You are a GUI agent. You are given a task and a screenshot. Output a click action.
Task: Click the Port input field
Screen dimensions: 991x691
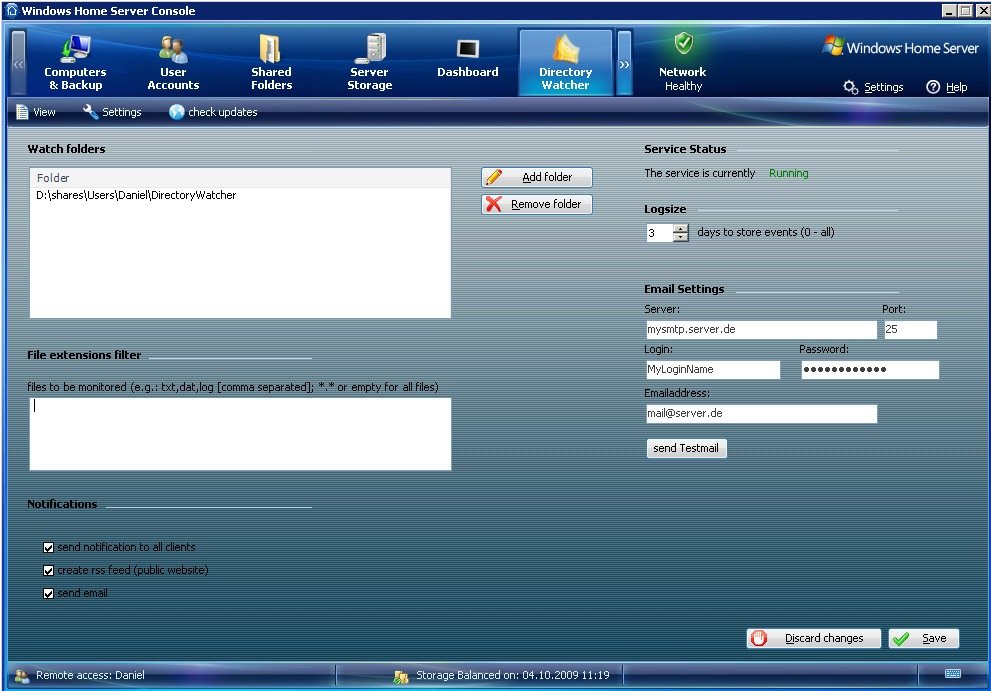coord(910,329)
